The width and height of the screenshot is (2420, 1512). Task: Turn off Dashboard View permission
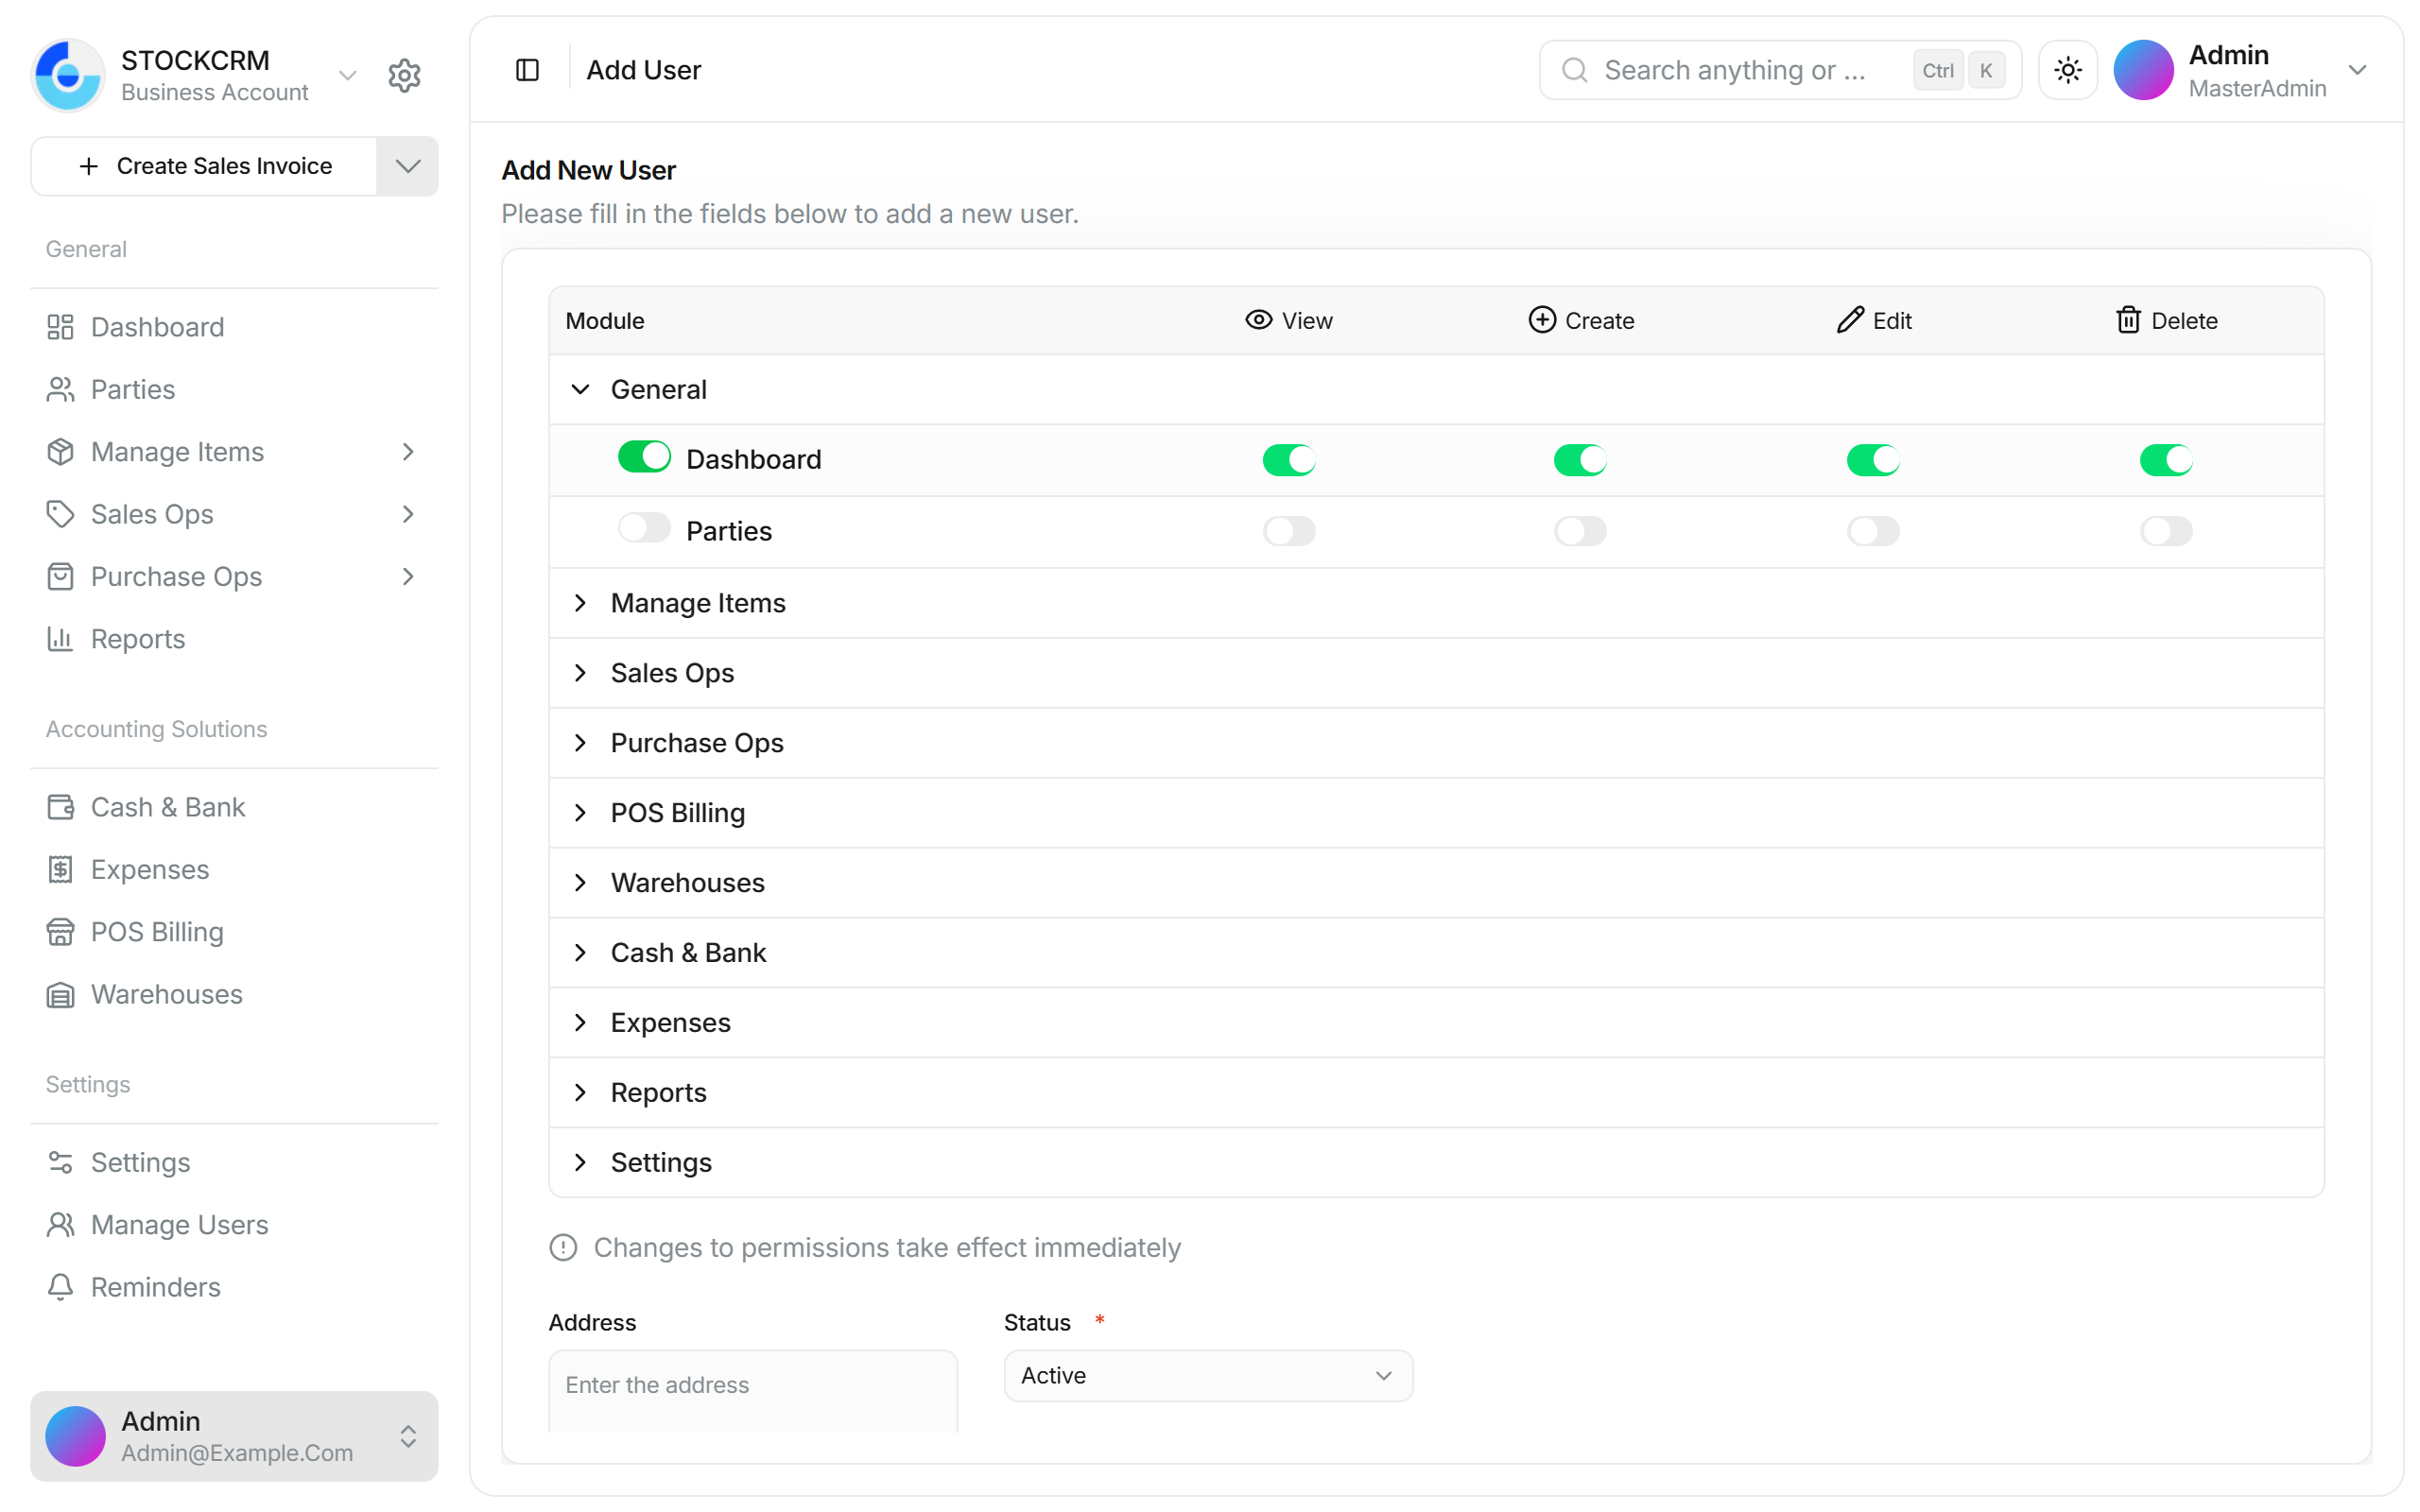click(1288, 460)
